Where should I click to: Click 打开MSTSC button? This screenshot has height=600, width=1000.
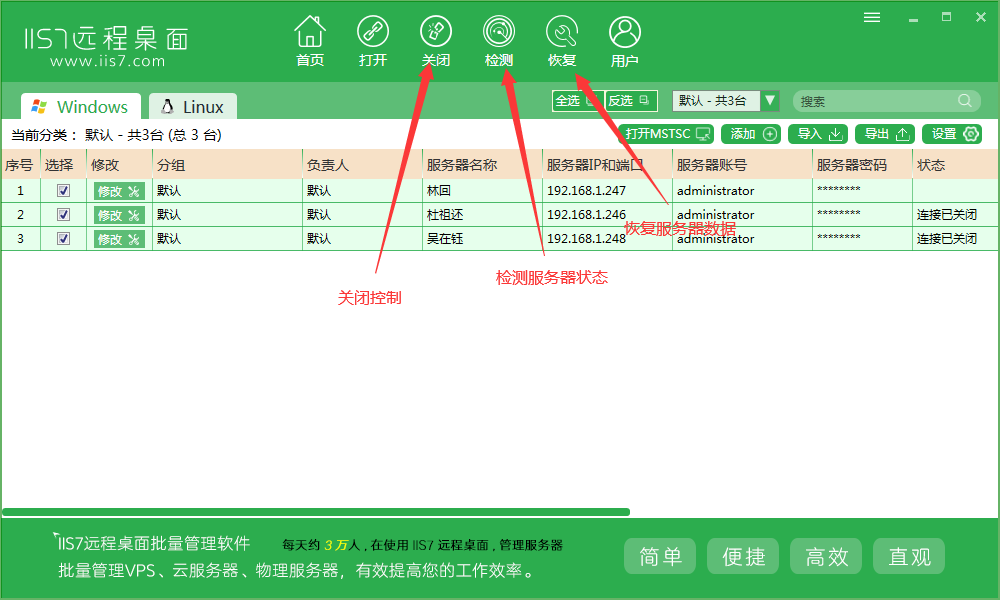[x=666, y=134]
